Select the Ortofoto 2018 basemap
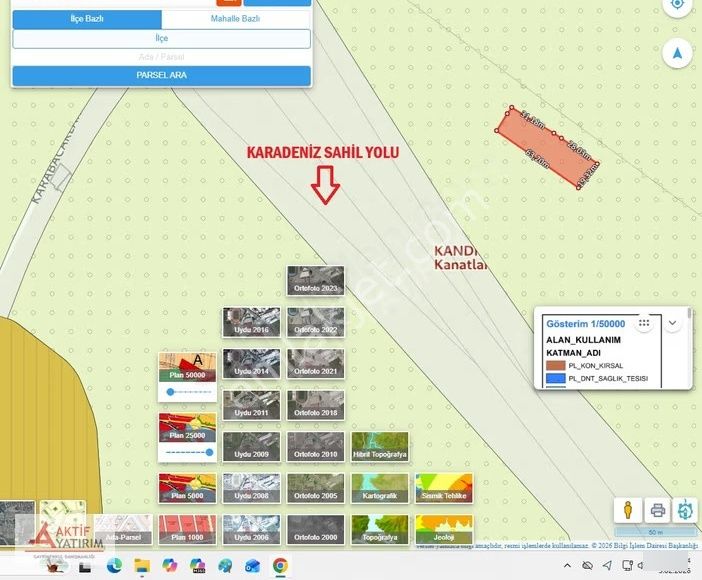The image size is (702, 580). (x=316, y=405)
